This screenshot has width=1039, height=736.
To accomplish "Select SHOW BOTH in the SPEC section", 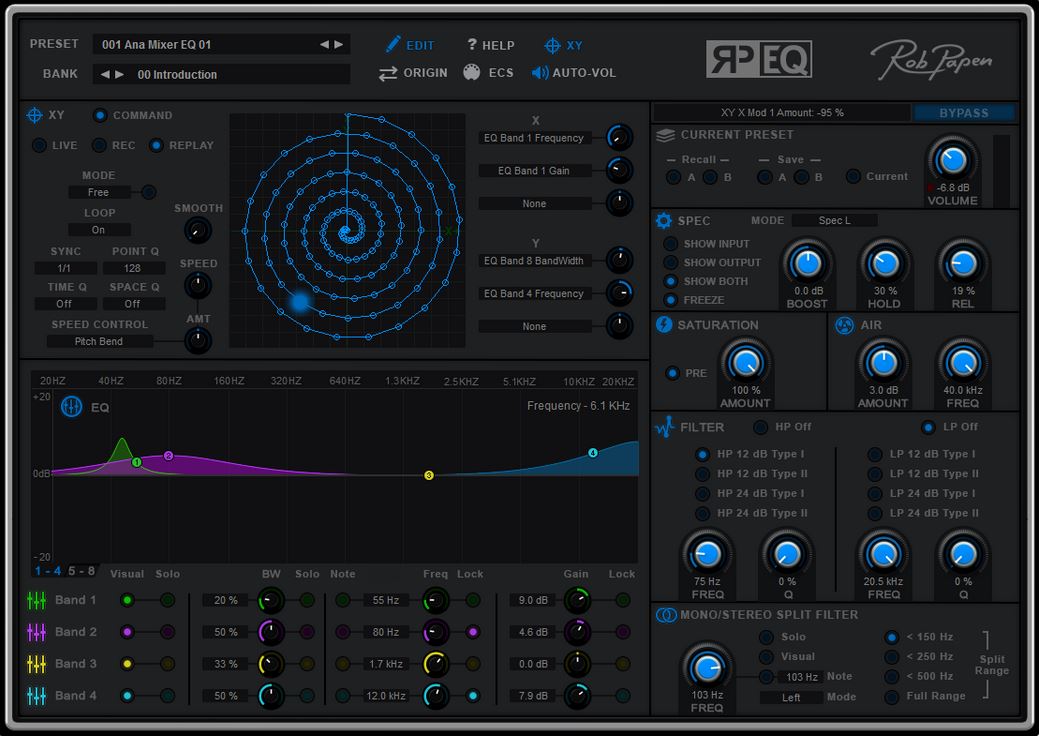I will [x=670, y=280].
